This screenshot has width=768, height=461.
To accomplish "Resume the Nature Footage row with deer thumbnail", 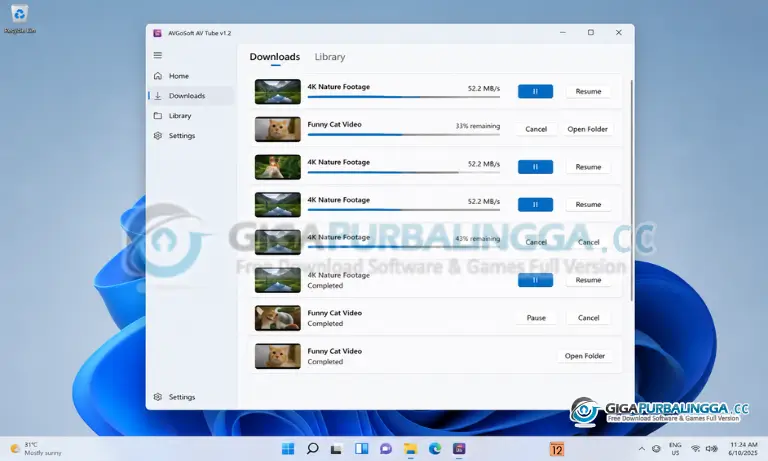I will pyautogui.click(x=588, y=167).
